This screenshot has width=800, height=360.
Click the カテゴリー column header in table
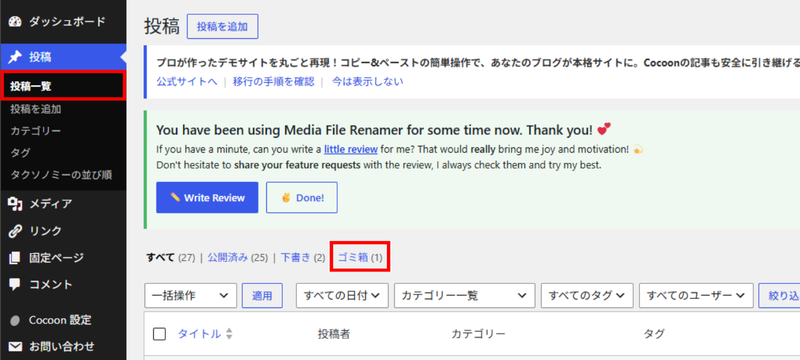(478, 334)
